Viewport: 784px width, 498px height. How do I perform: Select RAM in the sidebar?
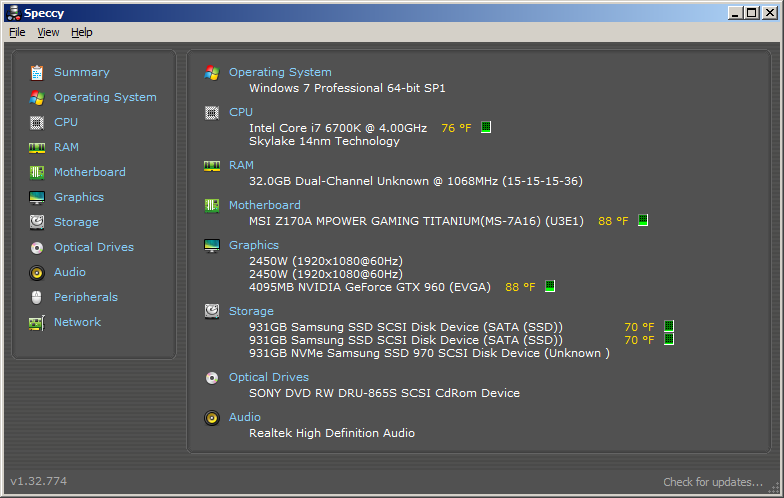pyautogui.click(x=66, y=147)
